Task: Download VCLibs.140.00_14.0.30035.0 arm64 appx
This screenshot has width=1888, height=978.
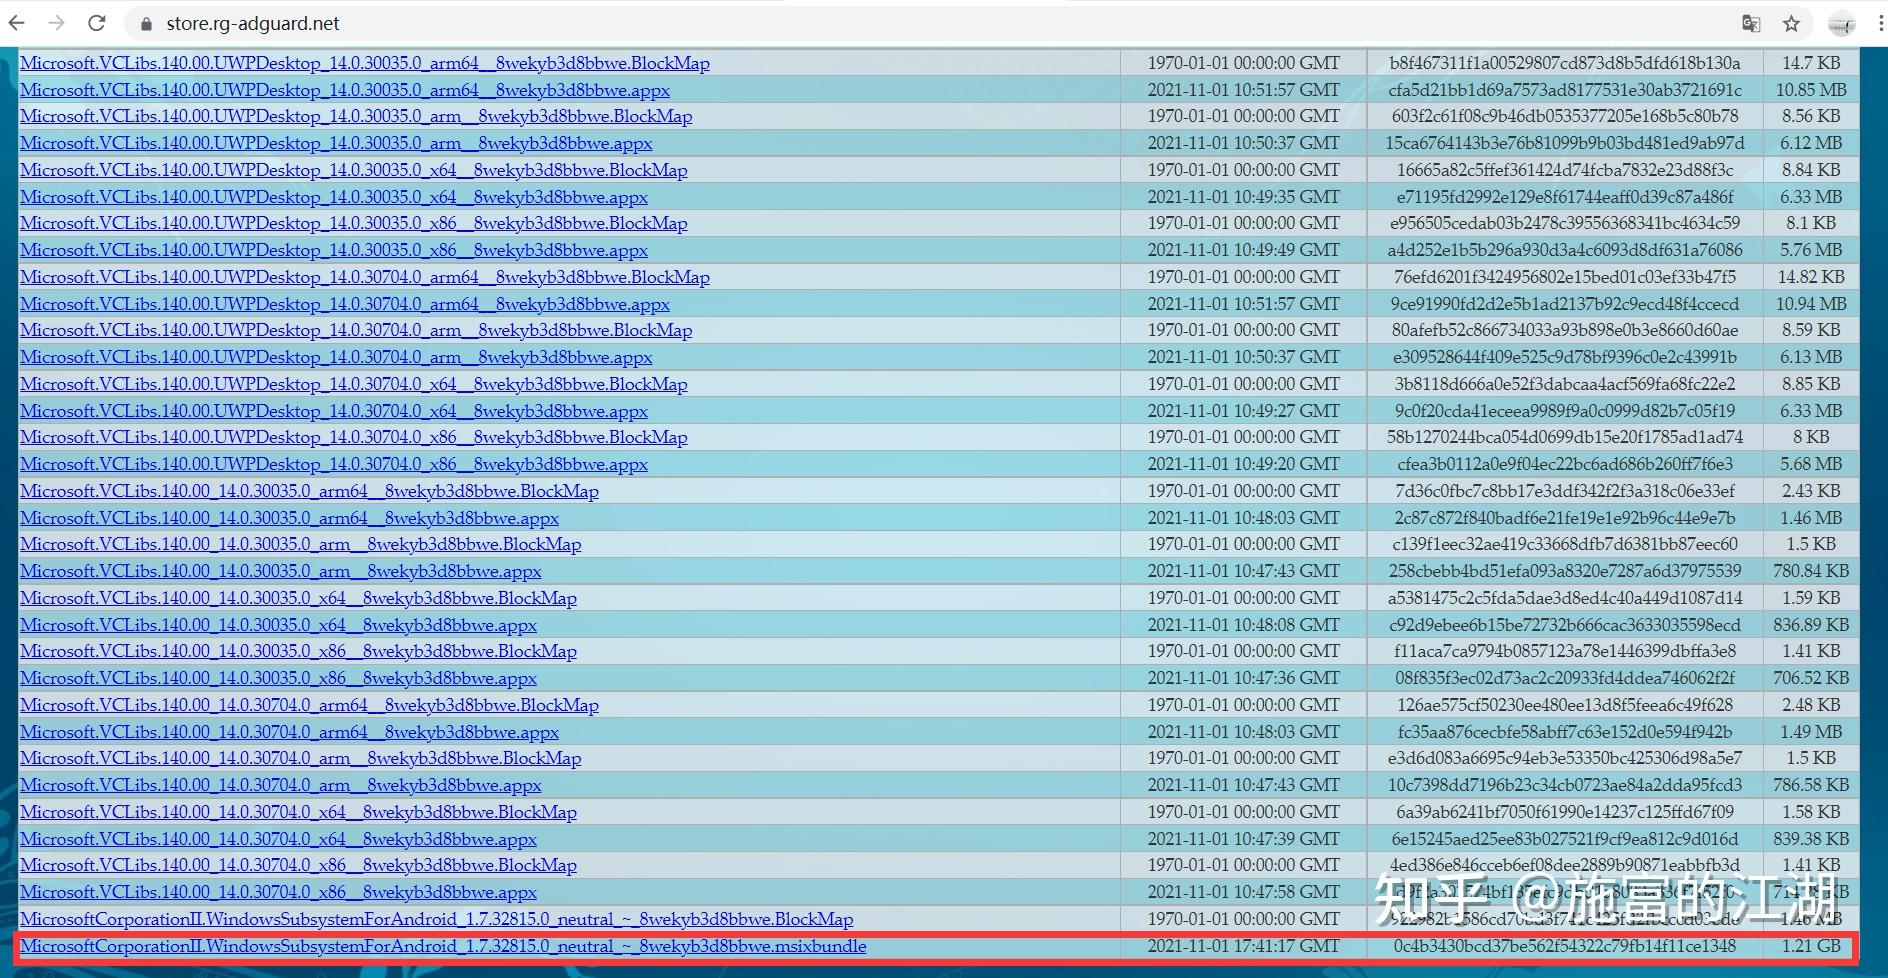Action: tap(289, 518)
